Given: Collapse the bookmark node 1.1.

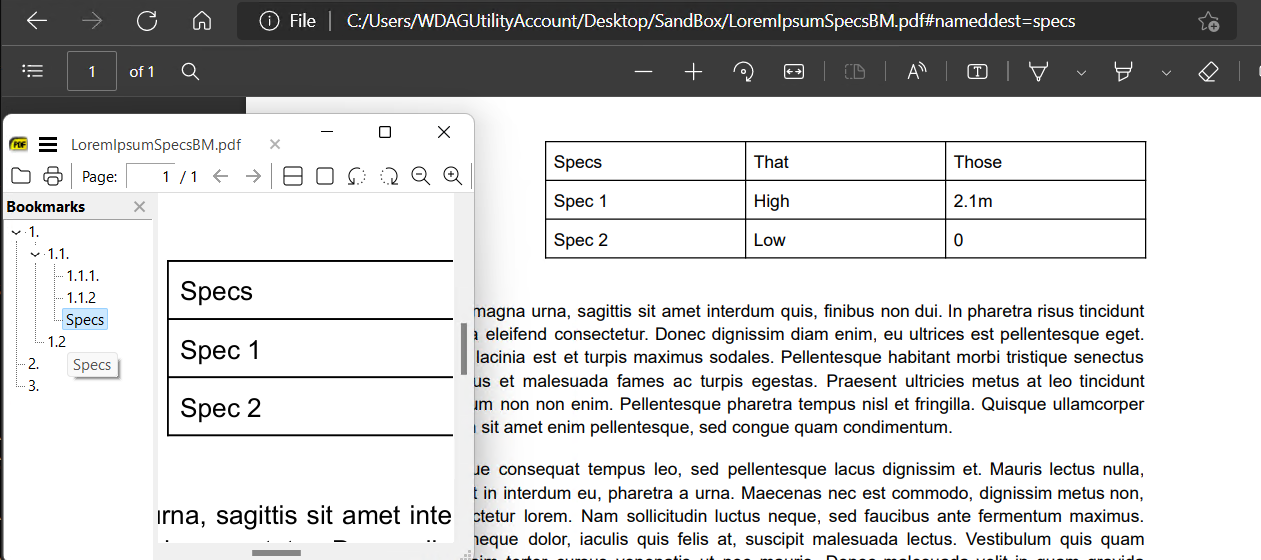Looking at the screenshot, I should [35, 254].
